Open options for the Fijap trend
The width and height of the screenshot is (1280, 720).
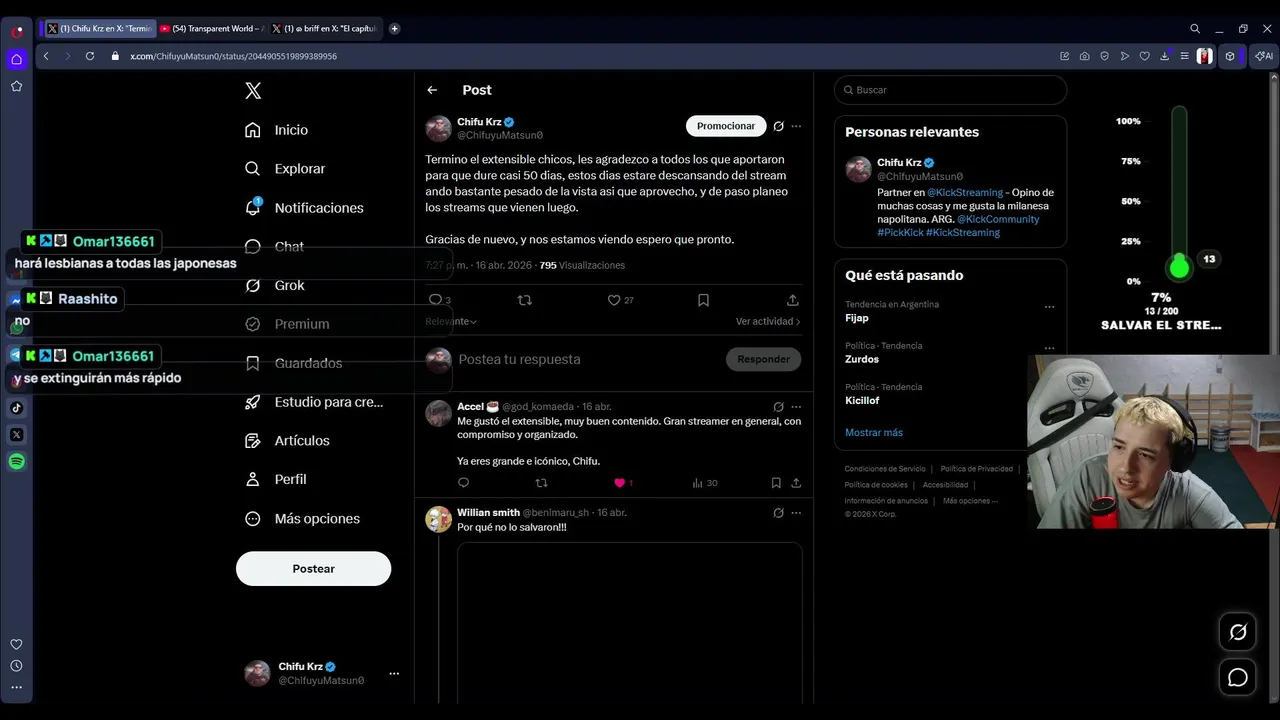click(x=1049, y=307)
